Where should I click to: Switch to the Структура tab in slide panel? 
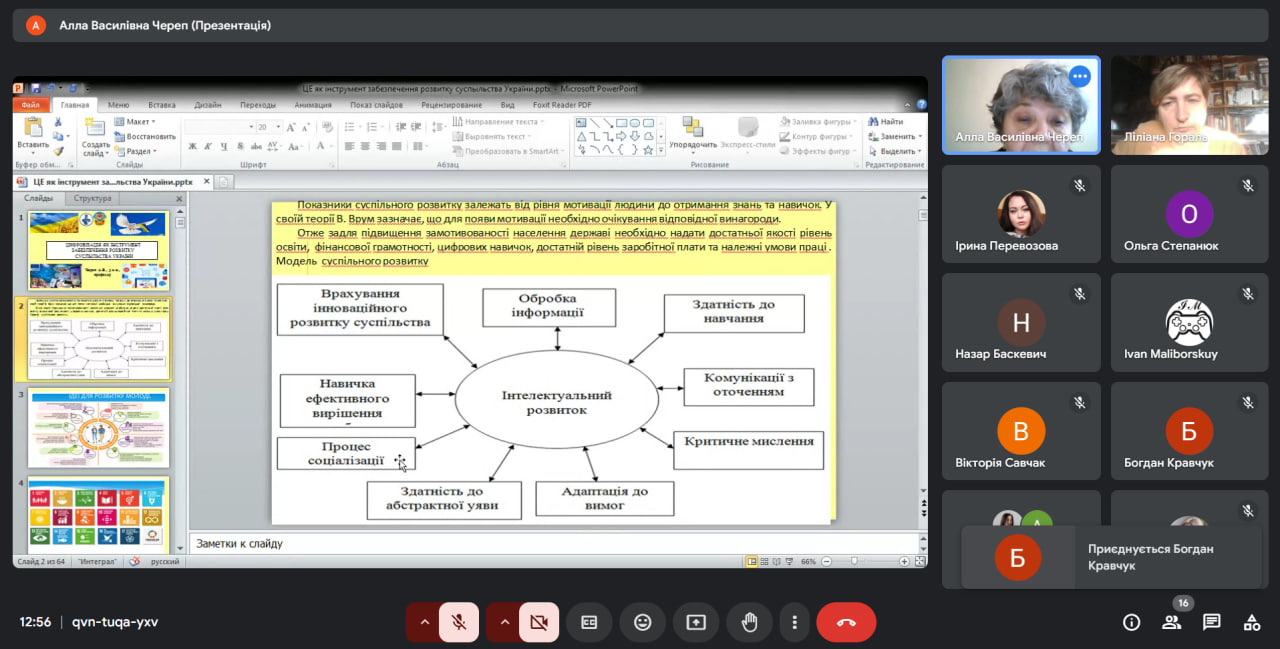(x=92, y=198)
